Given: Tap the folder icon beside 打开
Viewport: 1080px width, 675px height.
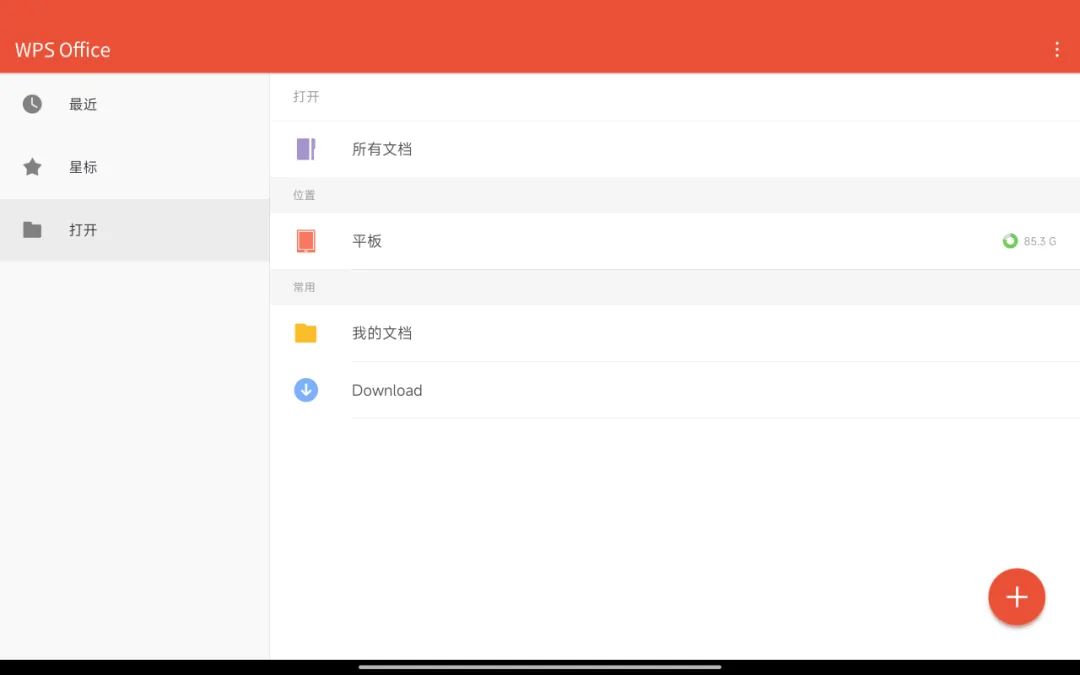Looking at the screenshot, I should [32, 230].
